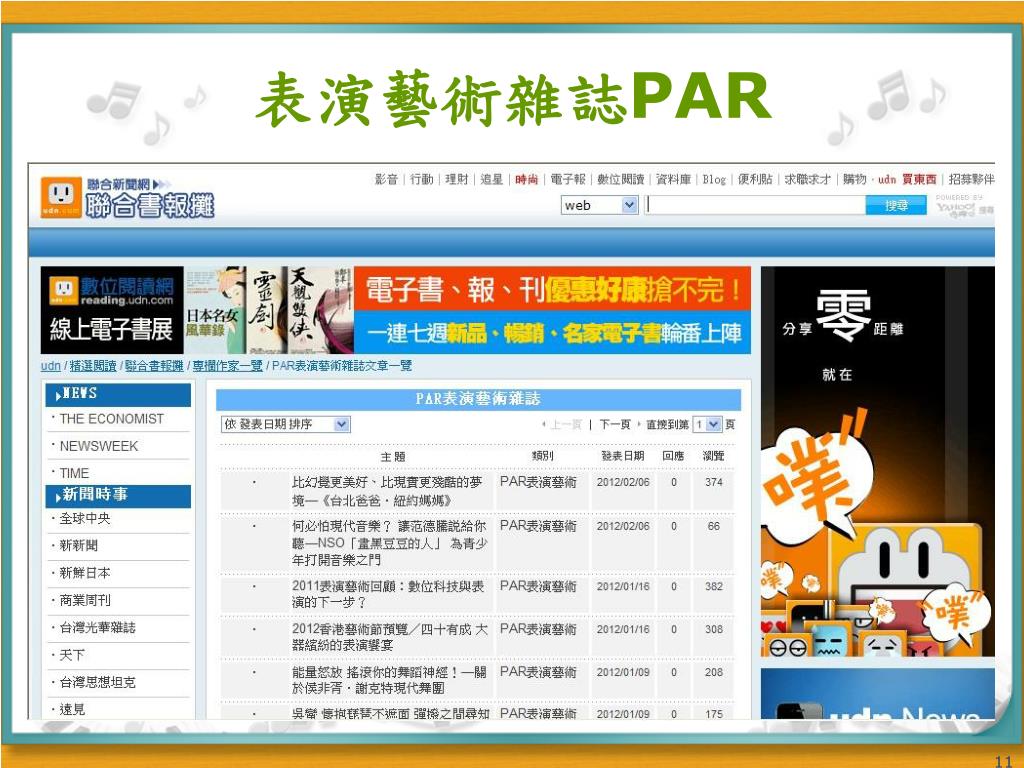
Task: Click the blue 搜尋 button
Action: pyautogui.click(x=896, y=205)
